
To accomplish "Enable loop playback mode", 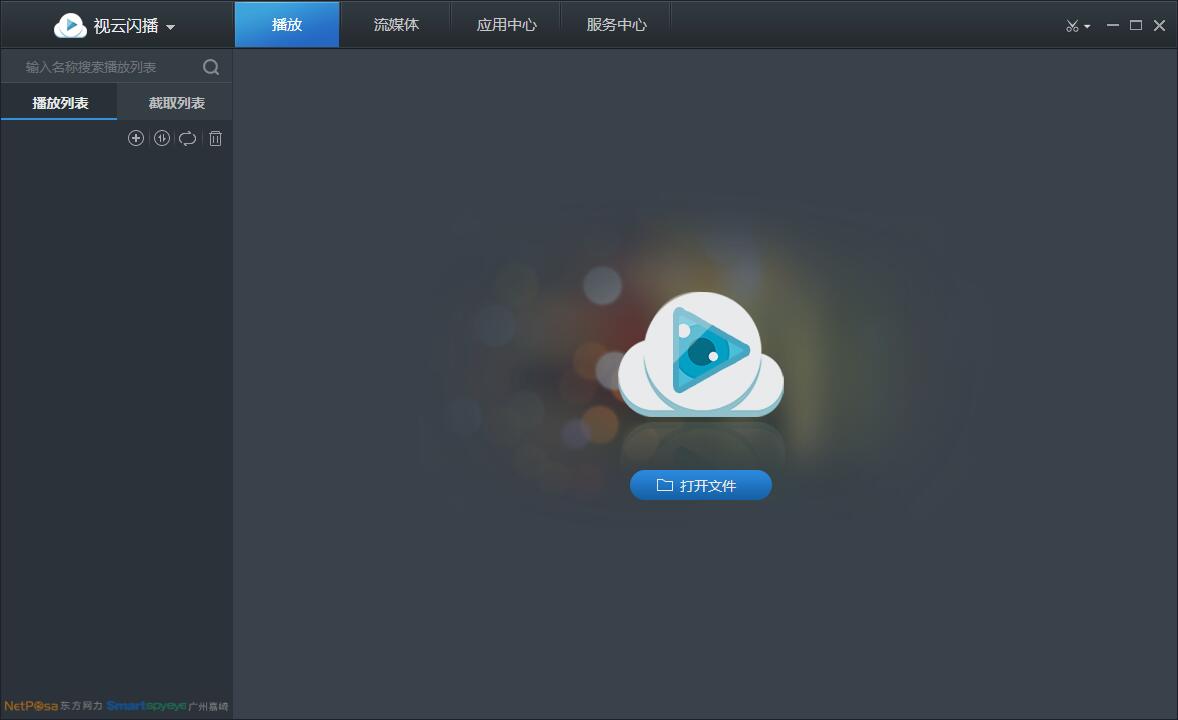I will [x=188, y=138].
